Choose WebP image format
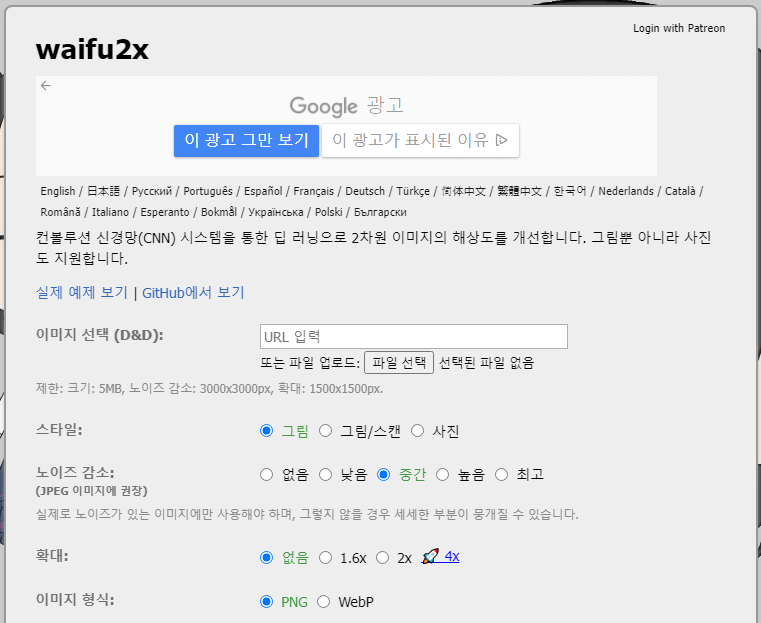Screen dimensions: 761x623 [323, 602]
